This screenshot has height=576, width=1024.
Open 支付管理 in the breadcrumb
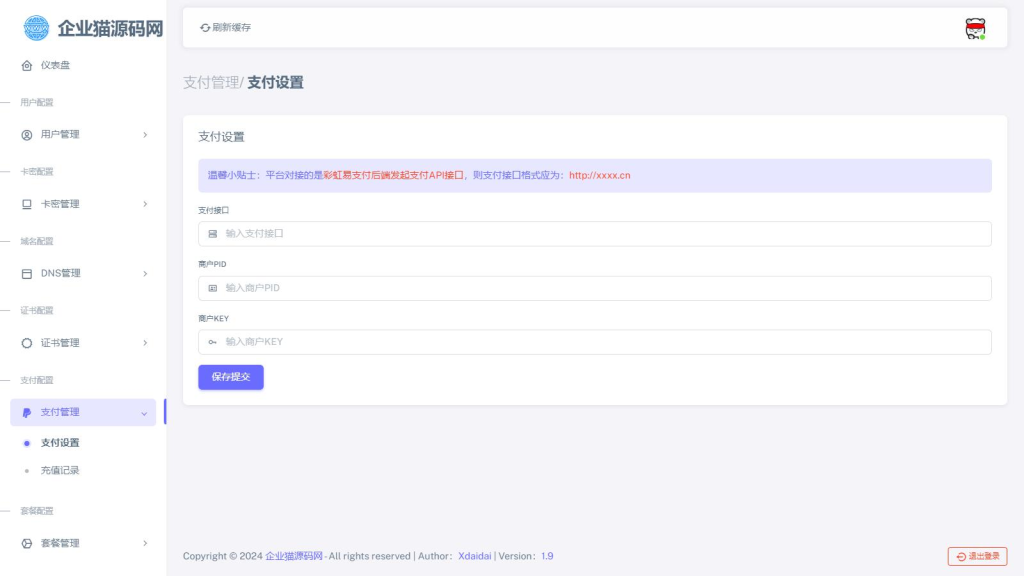208,82
